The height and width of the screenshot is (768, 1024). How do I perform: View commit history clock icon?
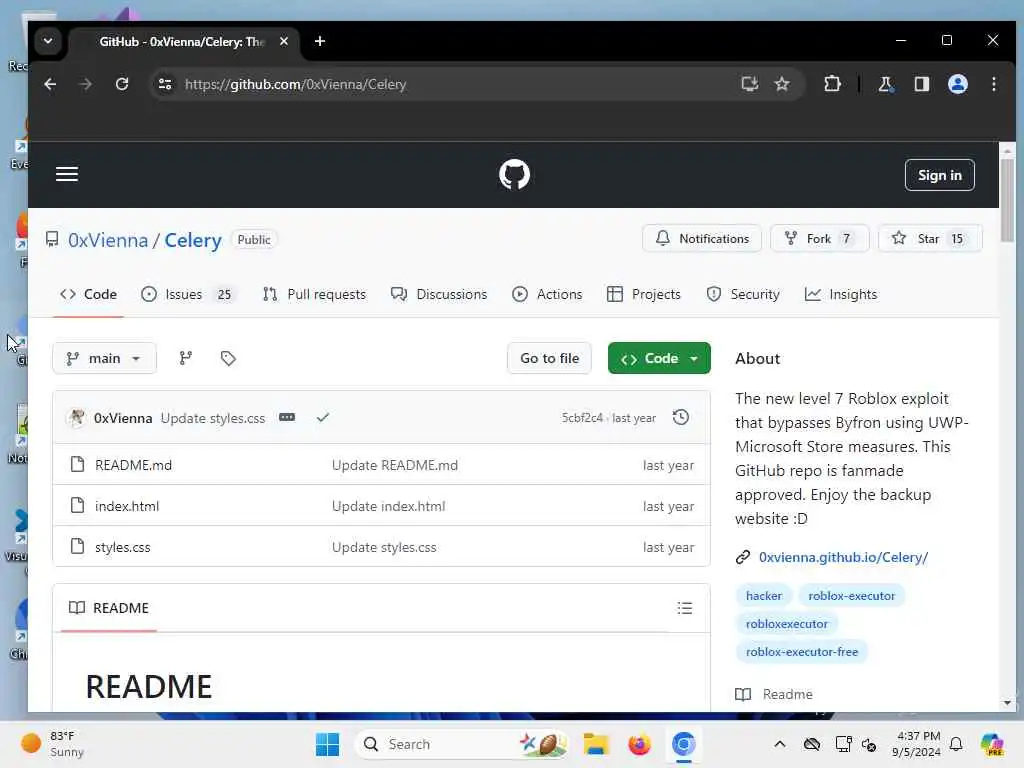(x=680, y=417)
